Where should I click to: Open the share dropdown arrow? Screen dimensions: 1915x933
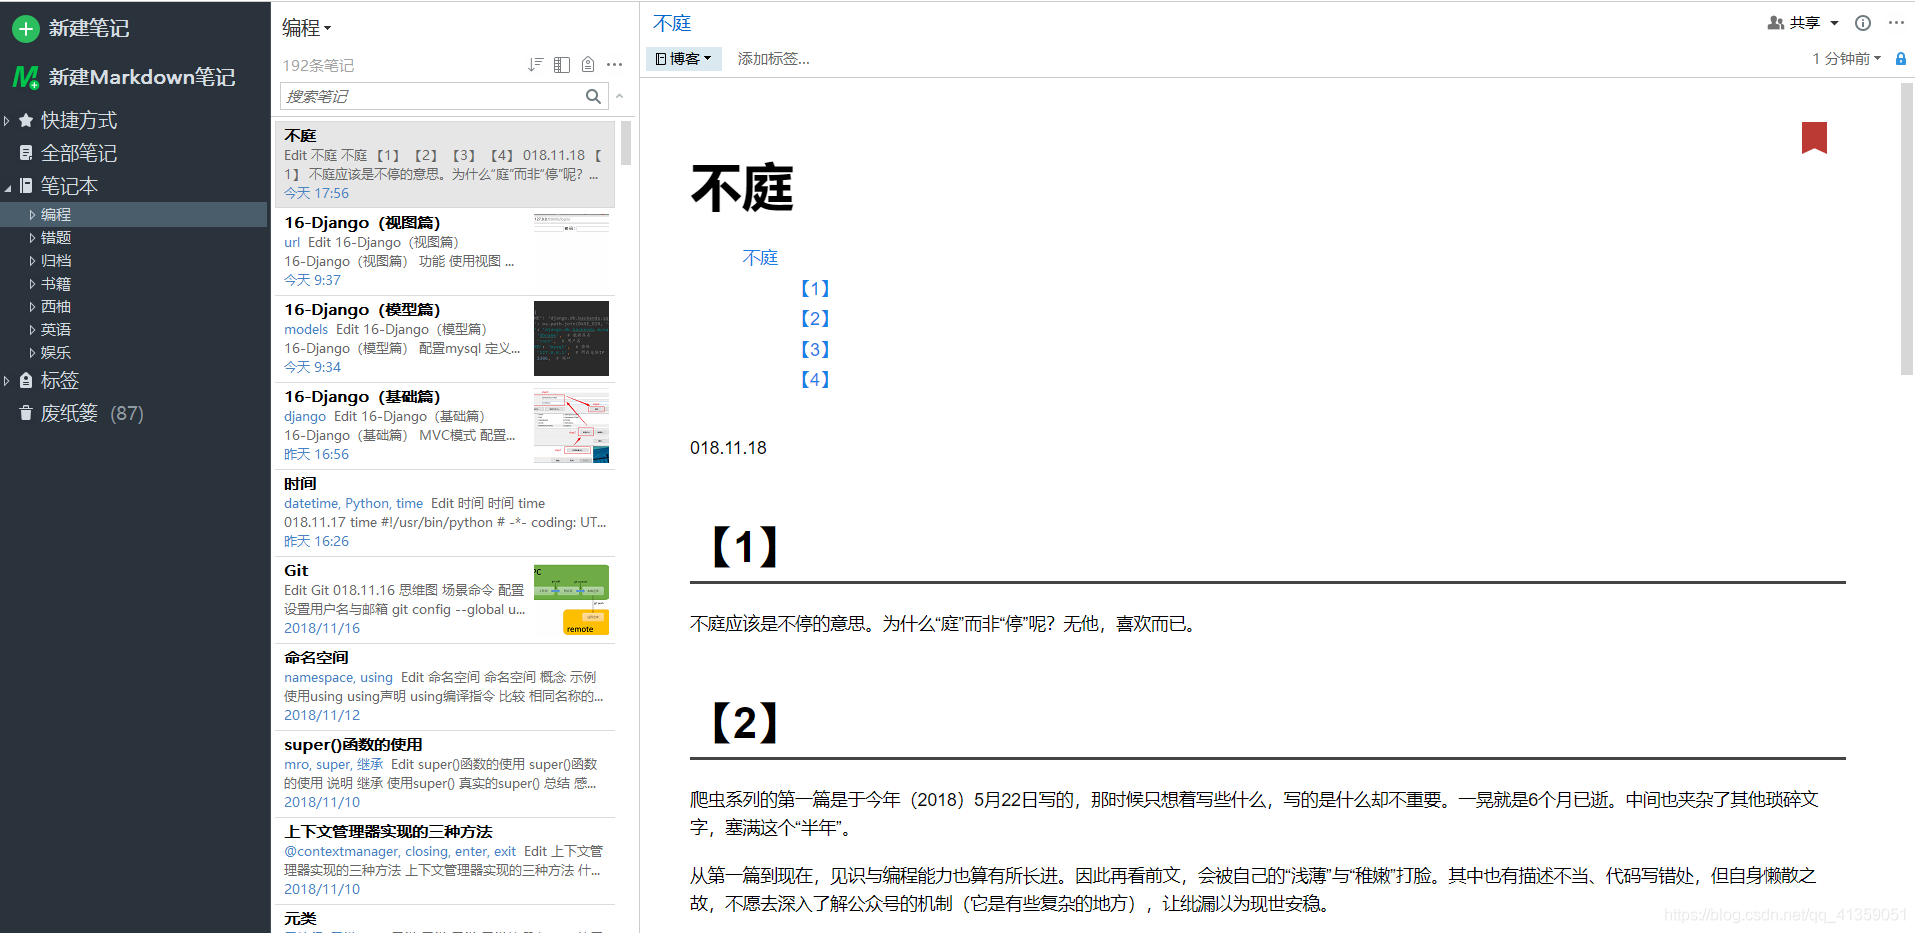pyautogui.click(x=1834, y=23)
